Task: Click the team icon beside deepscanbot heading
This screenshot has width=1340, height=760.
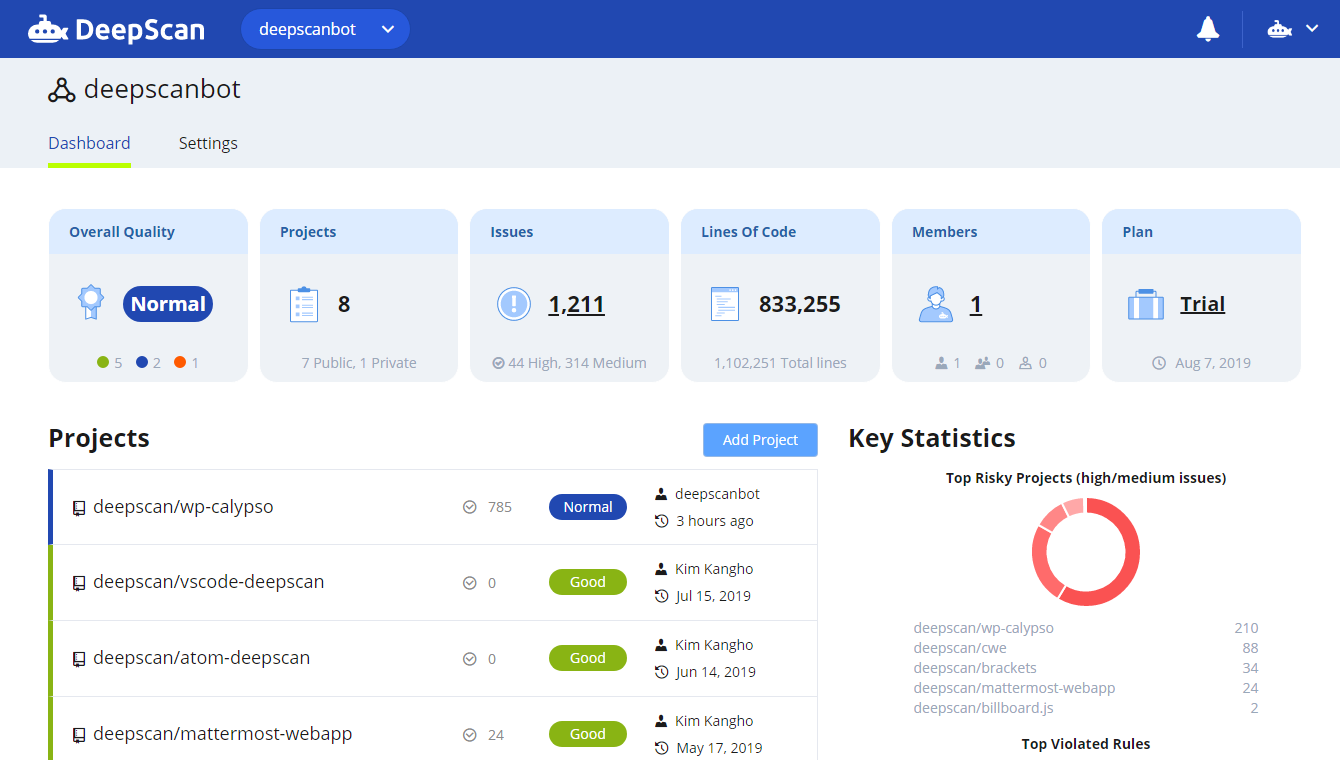Action: pos(62,90)
